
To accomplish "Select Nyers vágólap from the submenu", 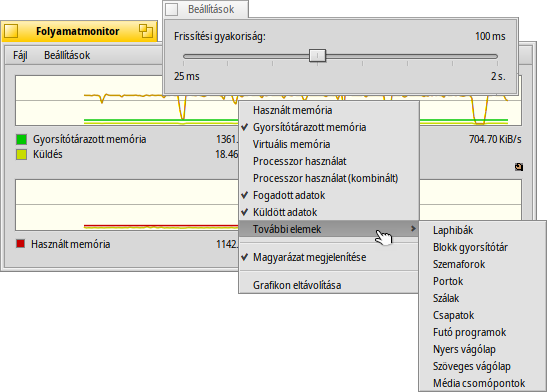I will coord(482,349).
